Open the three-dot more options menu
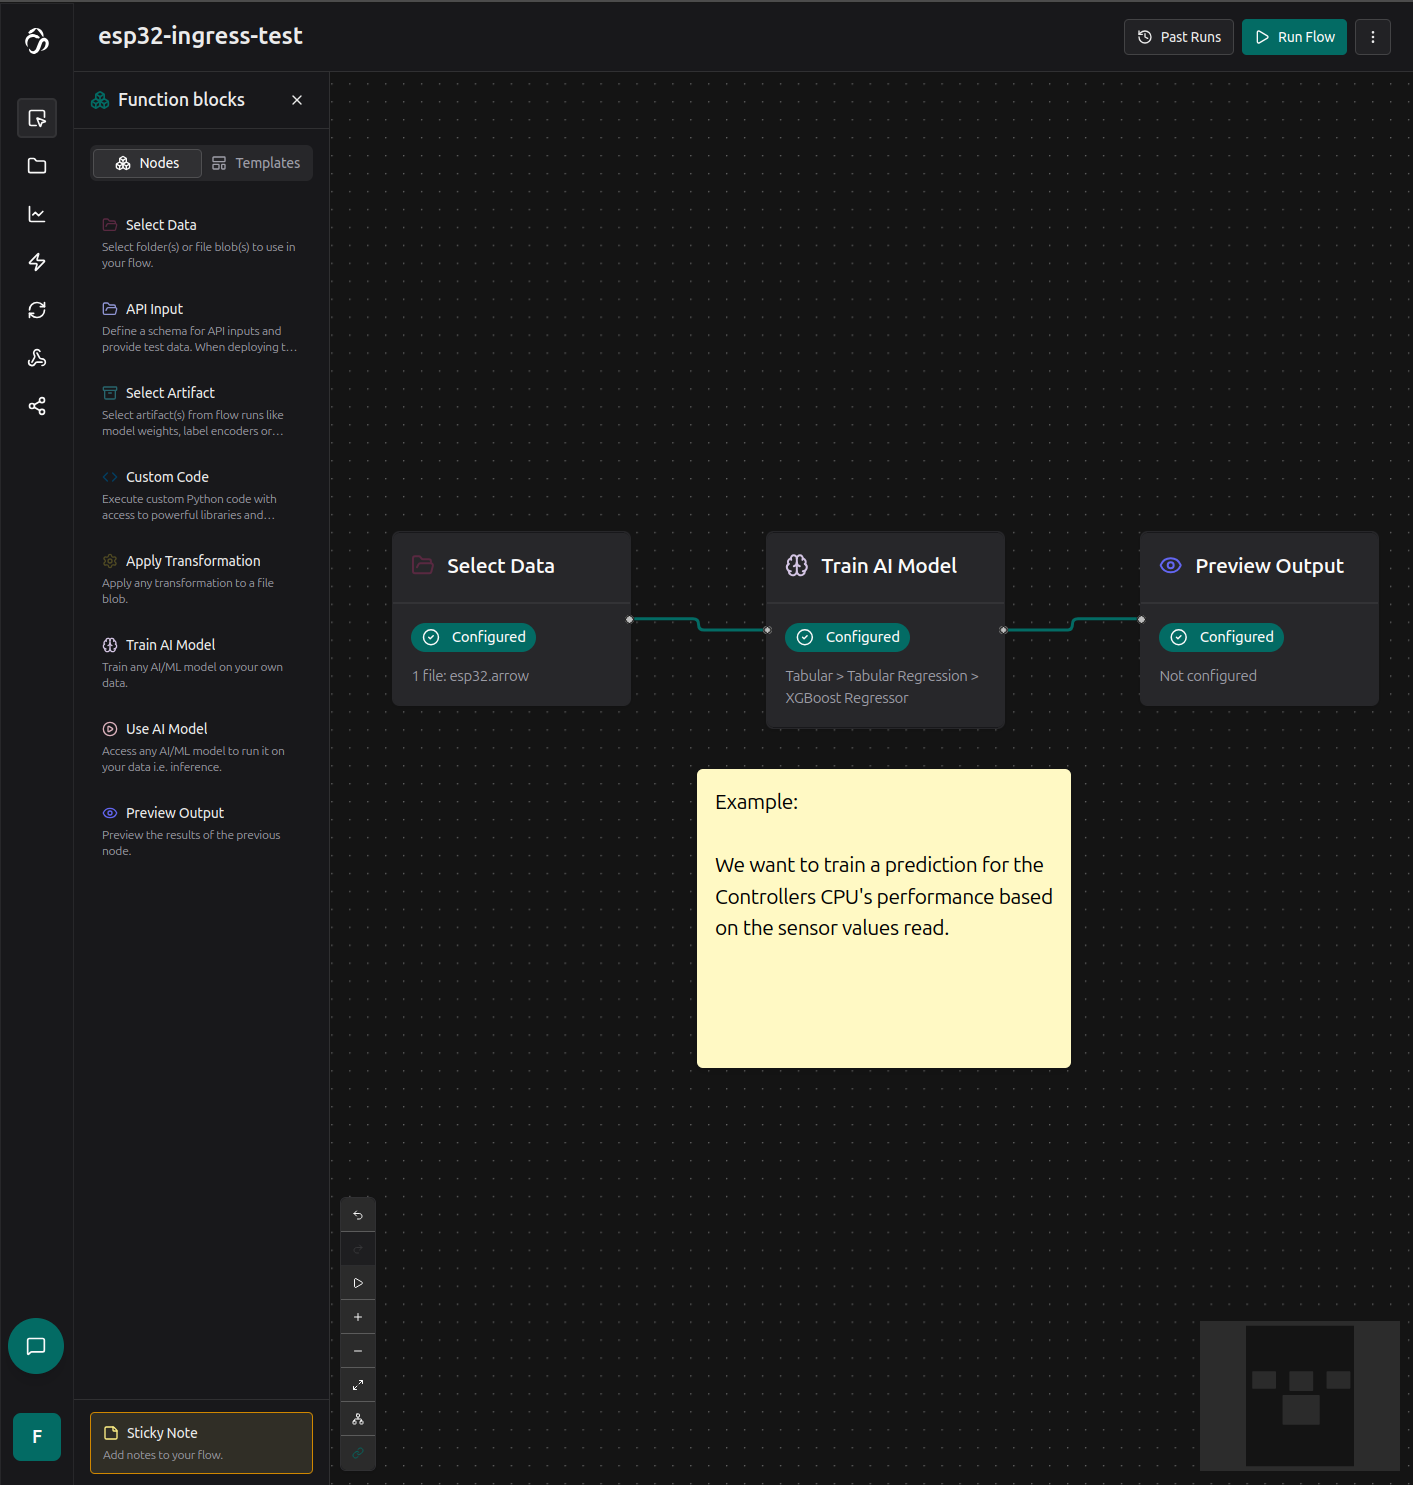1413x1485 pixels. [1373, 37]
